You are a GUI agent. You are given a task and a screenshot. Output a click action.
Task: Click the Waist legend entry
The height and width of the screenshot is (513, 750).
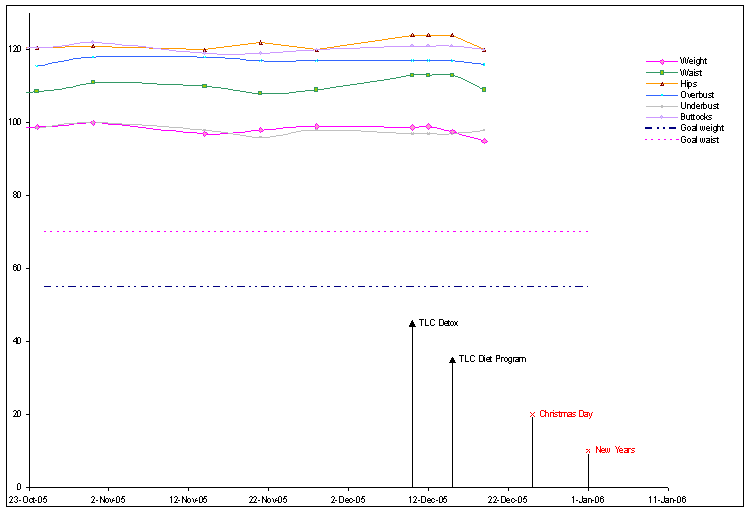click(674, 73)
